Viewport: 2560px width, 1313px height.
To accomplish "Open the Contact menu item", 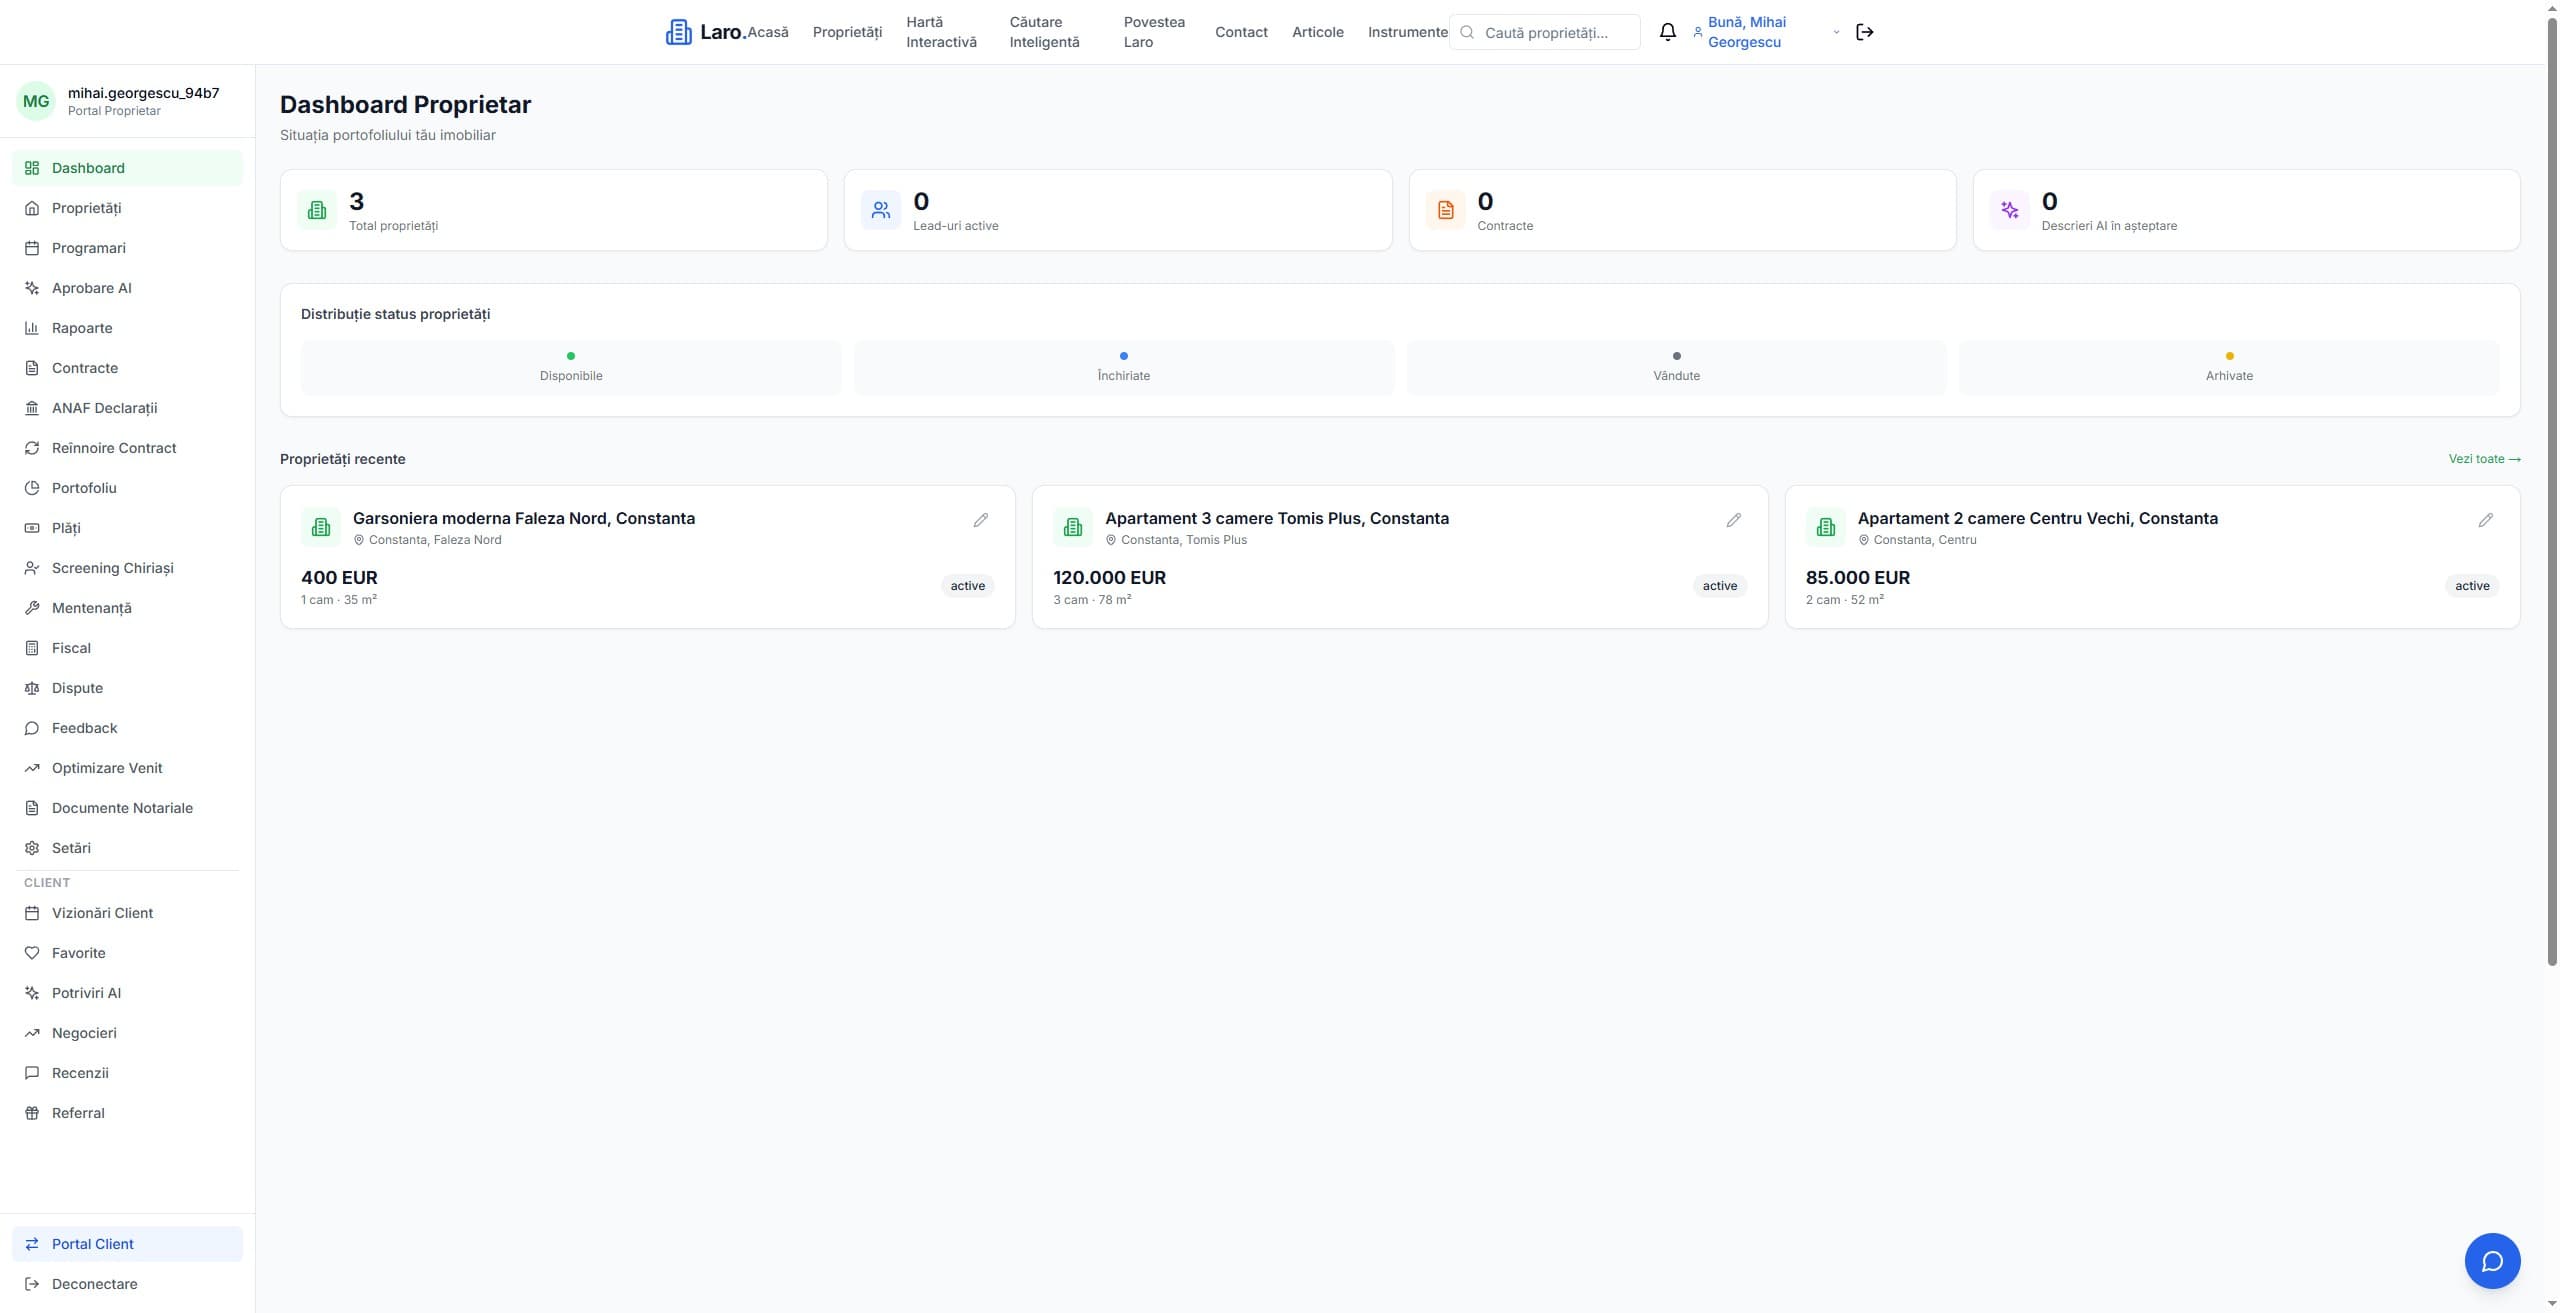I will [x=1240, y=31].
